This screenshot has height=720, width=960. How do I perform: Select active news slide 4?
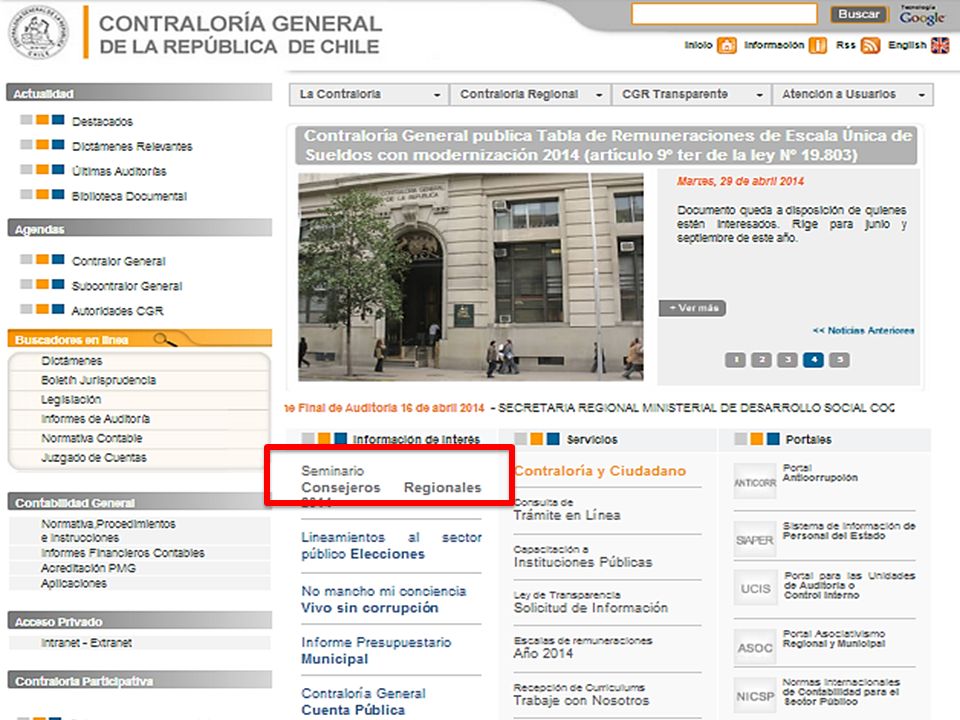pyautogui.click(x=813, y=359)
